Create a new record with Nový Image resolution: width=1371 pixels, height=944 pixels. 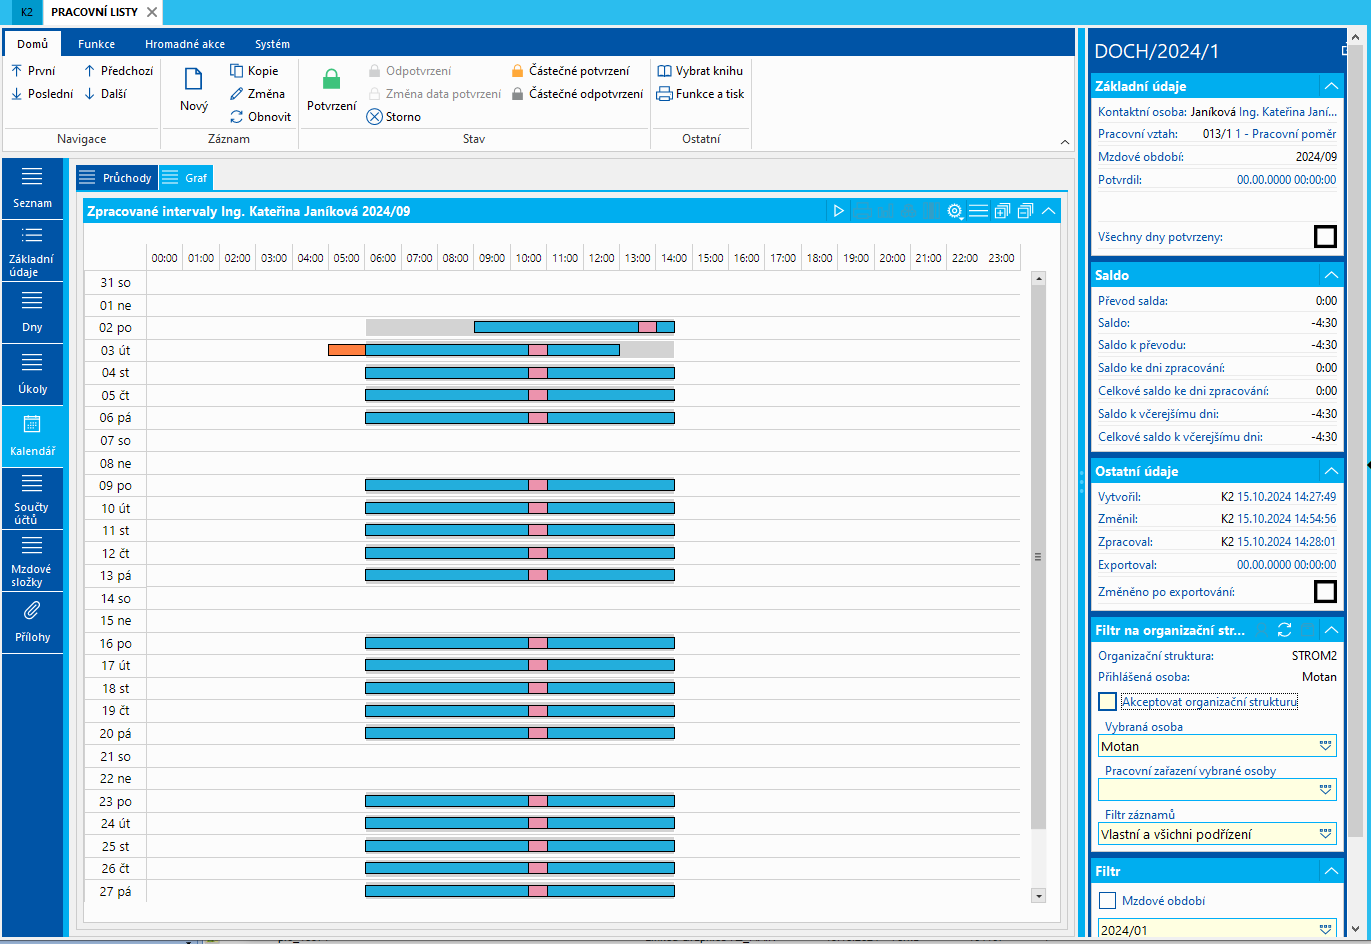194,90
